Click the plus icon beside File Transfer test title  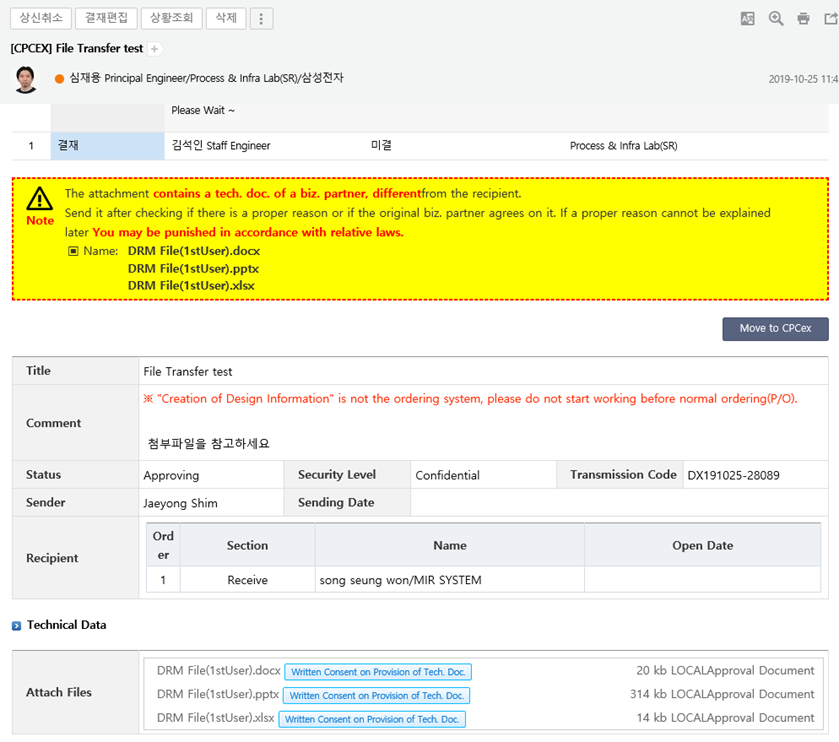pyautogui.click(x=155, y=49)
